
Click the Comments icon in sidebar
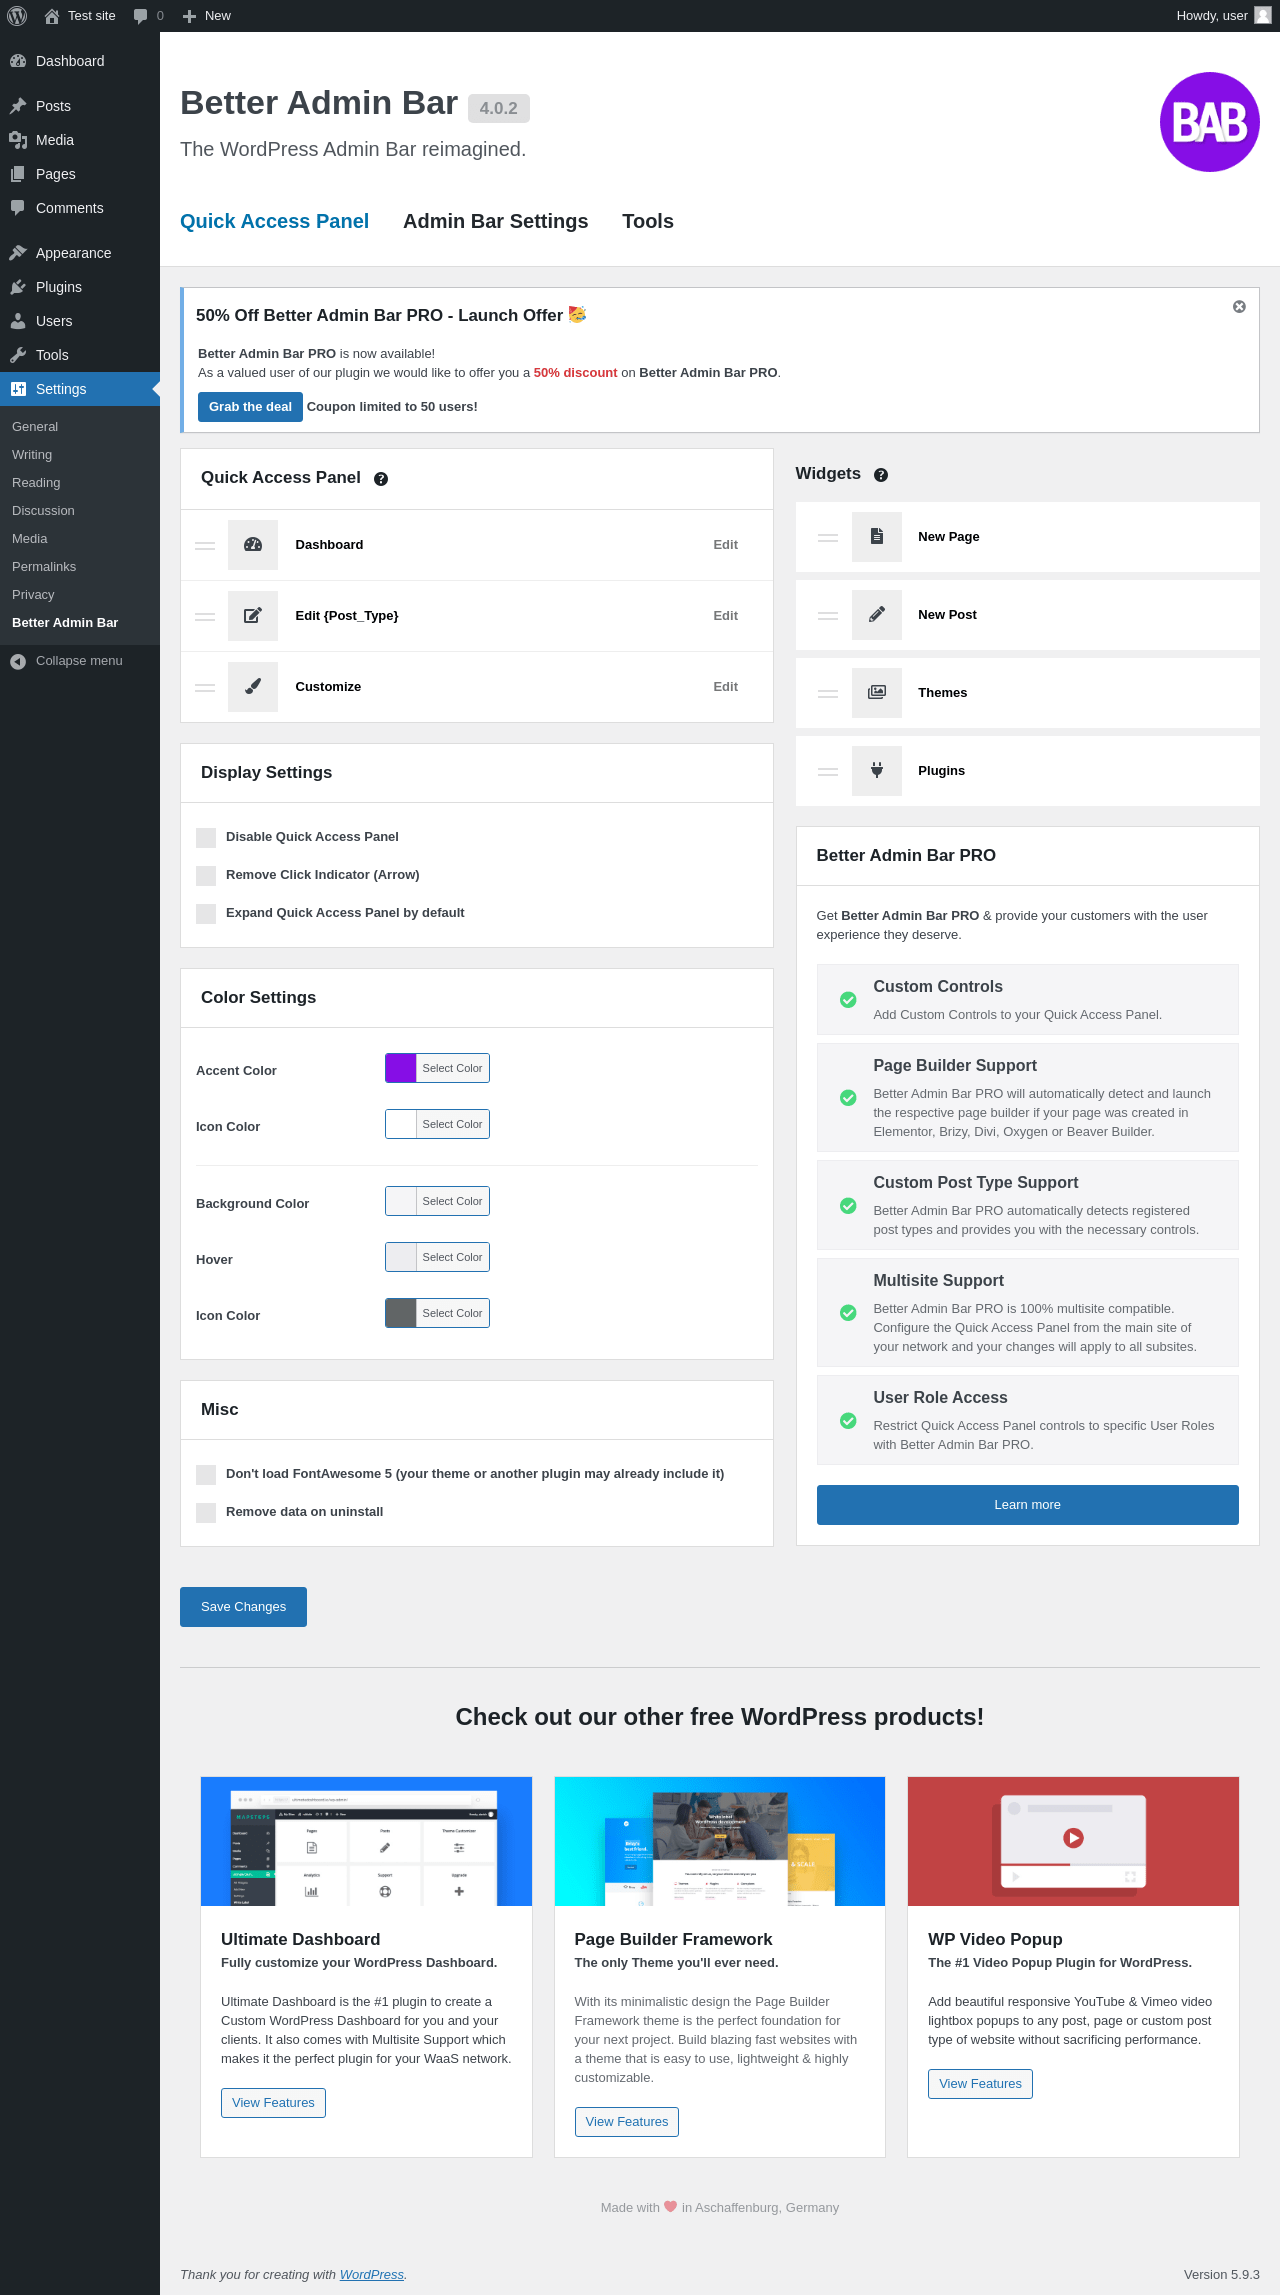pyautogui.click(x=18, y=208)
